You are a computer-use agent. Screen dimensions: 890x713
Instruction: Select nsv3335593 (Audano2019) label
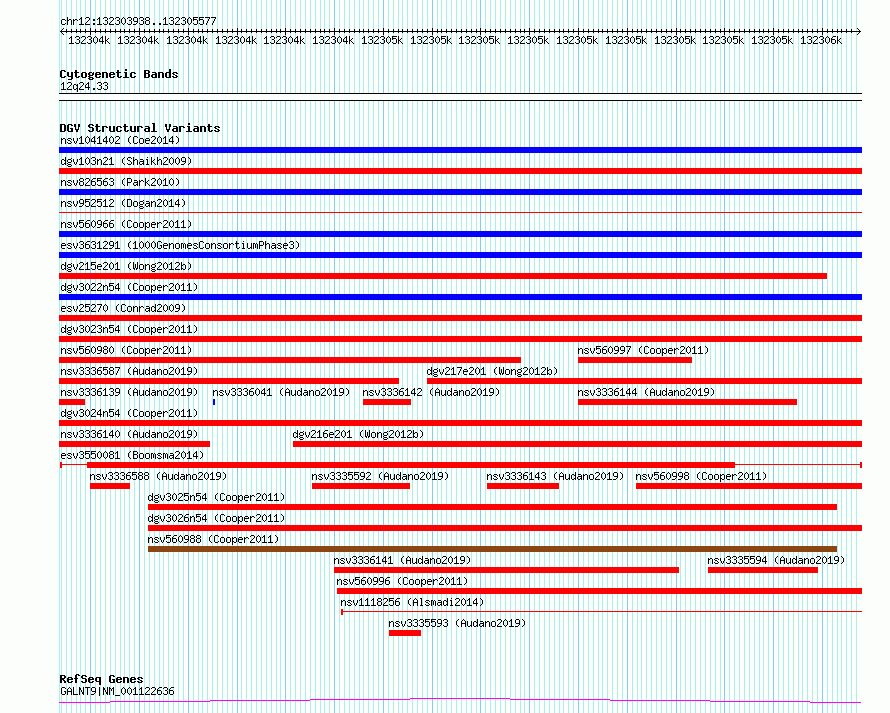pos(457,623)
